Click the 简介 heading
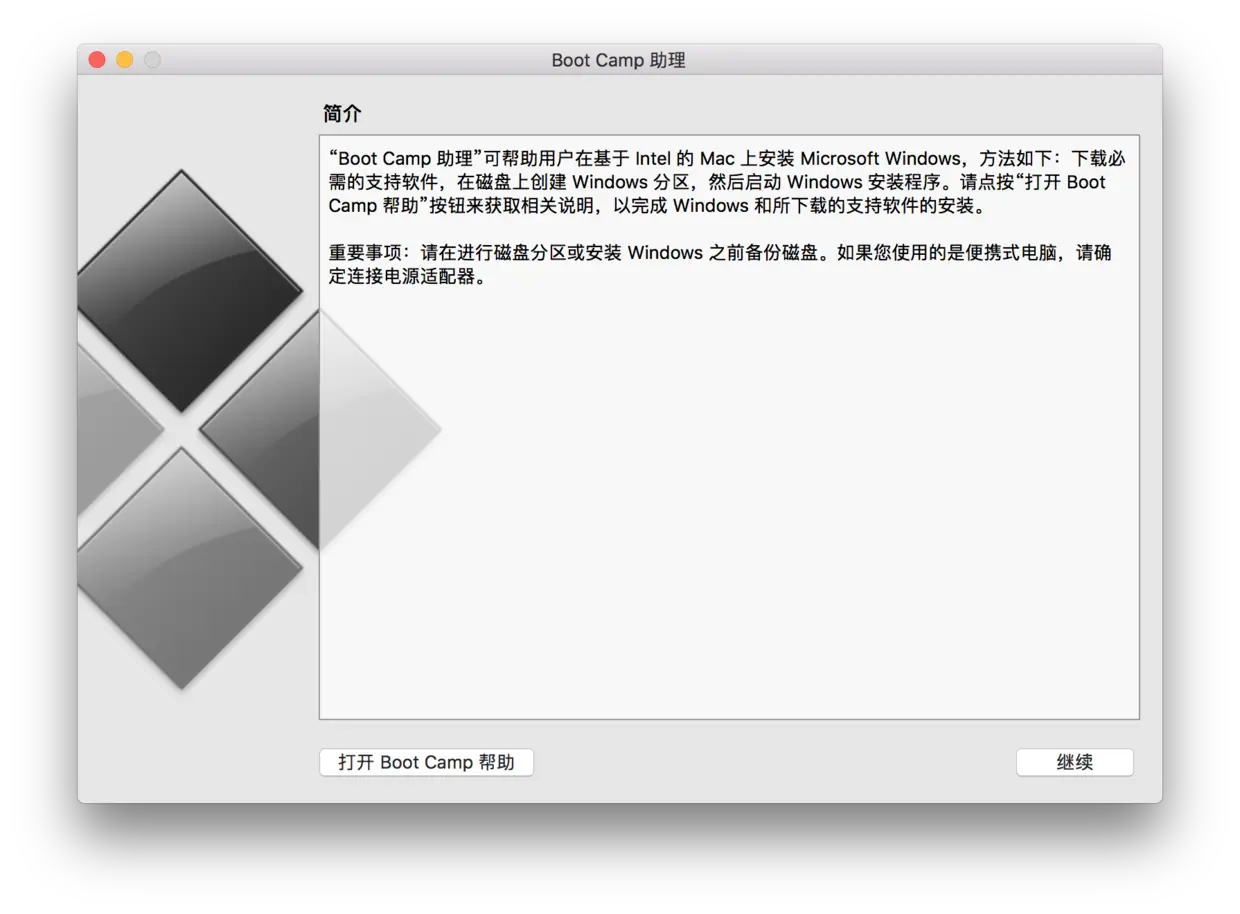The width and height of the screenshot is (1240, 914). click(342, 113)
